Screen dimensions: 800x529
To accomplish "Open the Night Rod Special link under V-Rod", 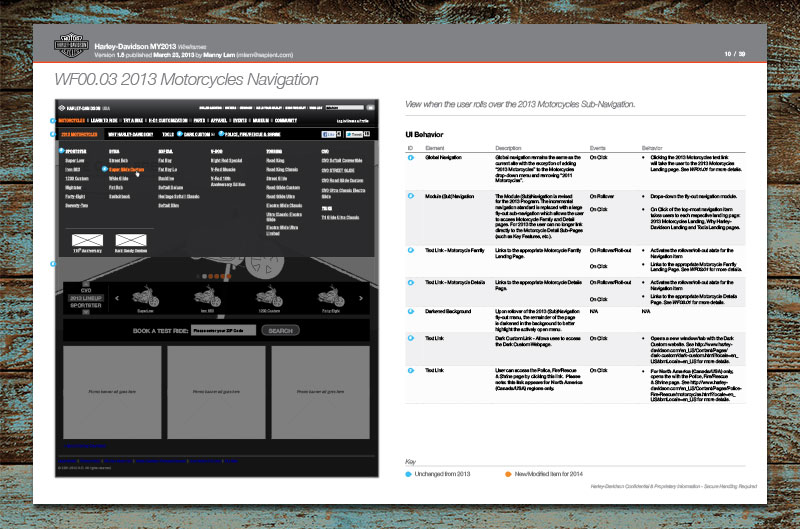I will pos(226,161).
